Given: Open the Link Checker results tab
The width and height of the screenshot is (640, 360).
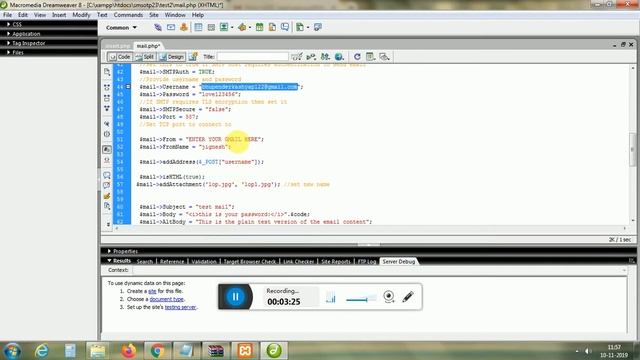Looking at the screenshot, I should click(x=298, y=261).
